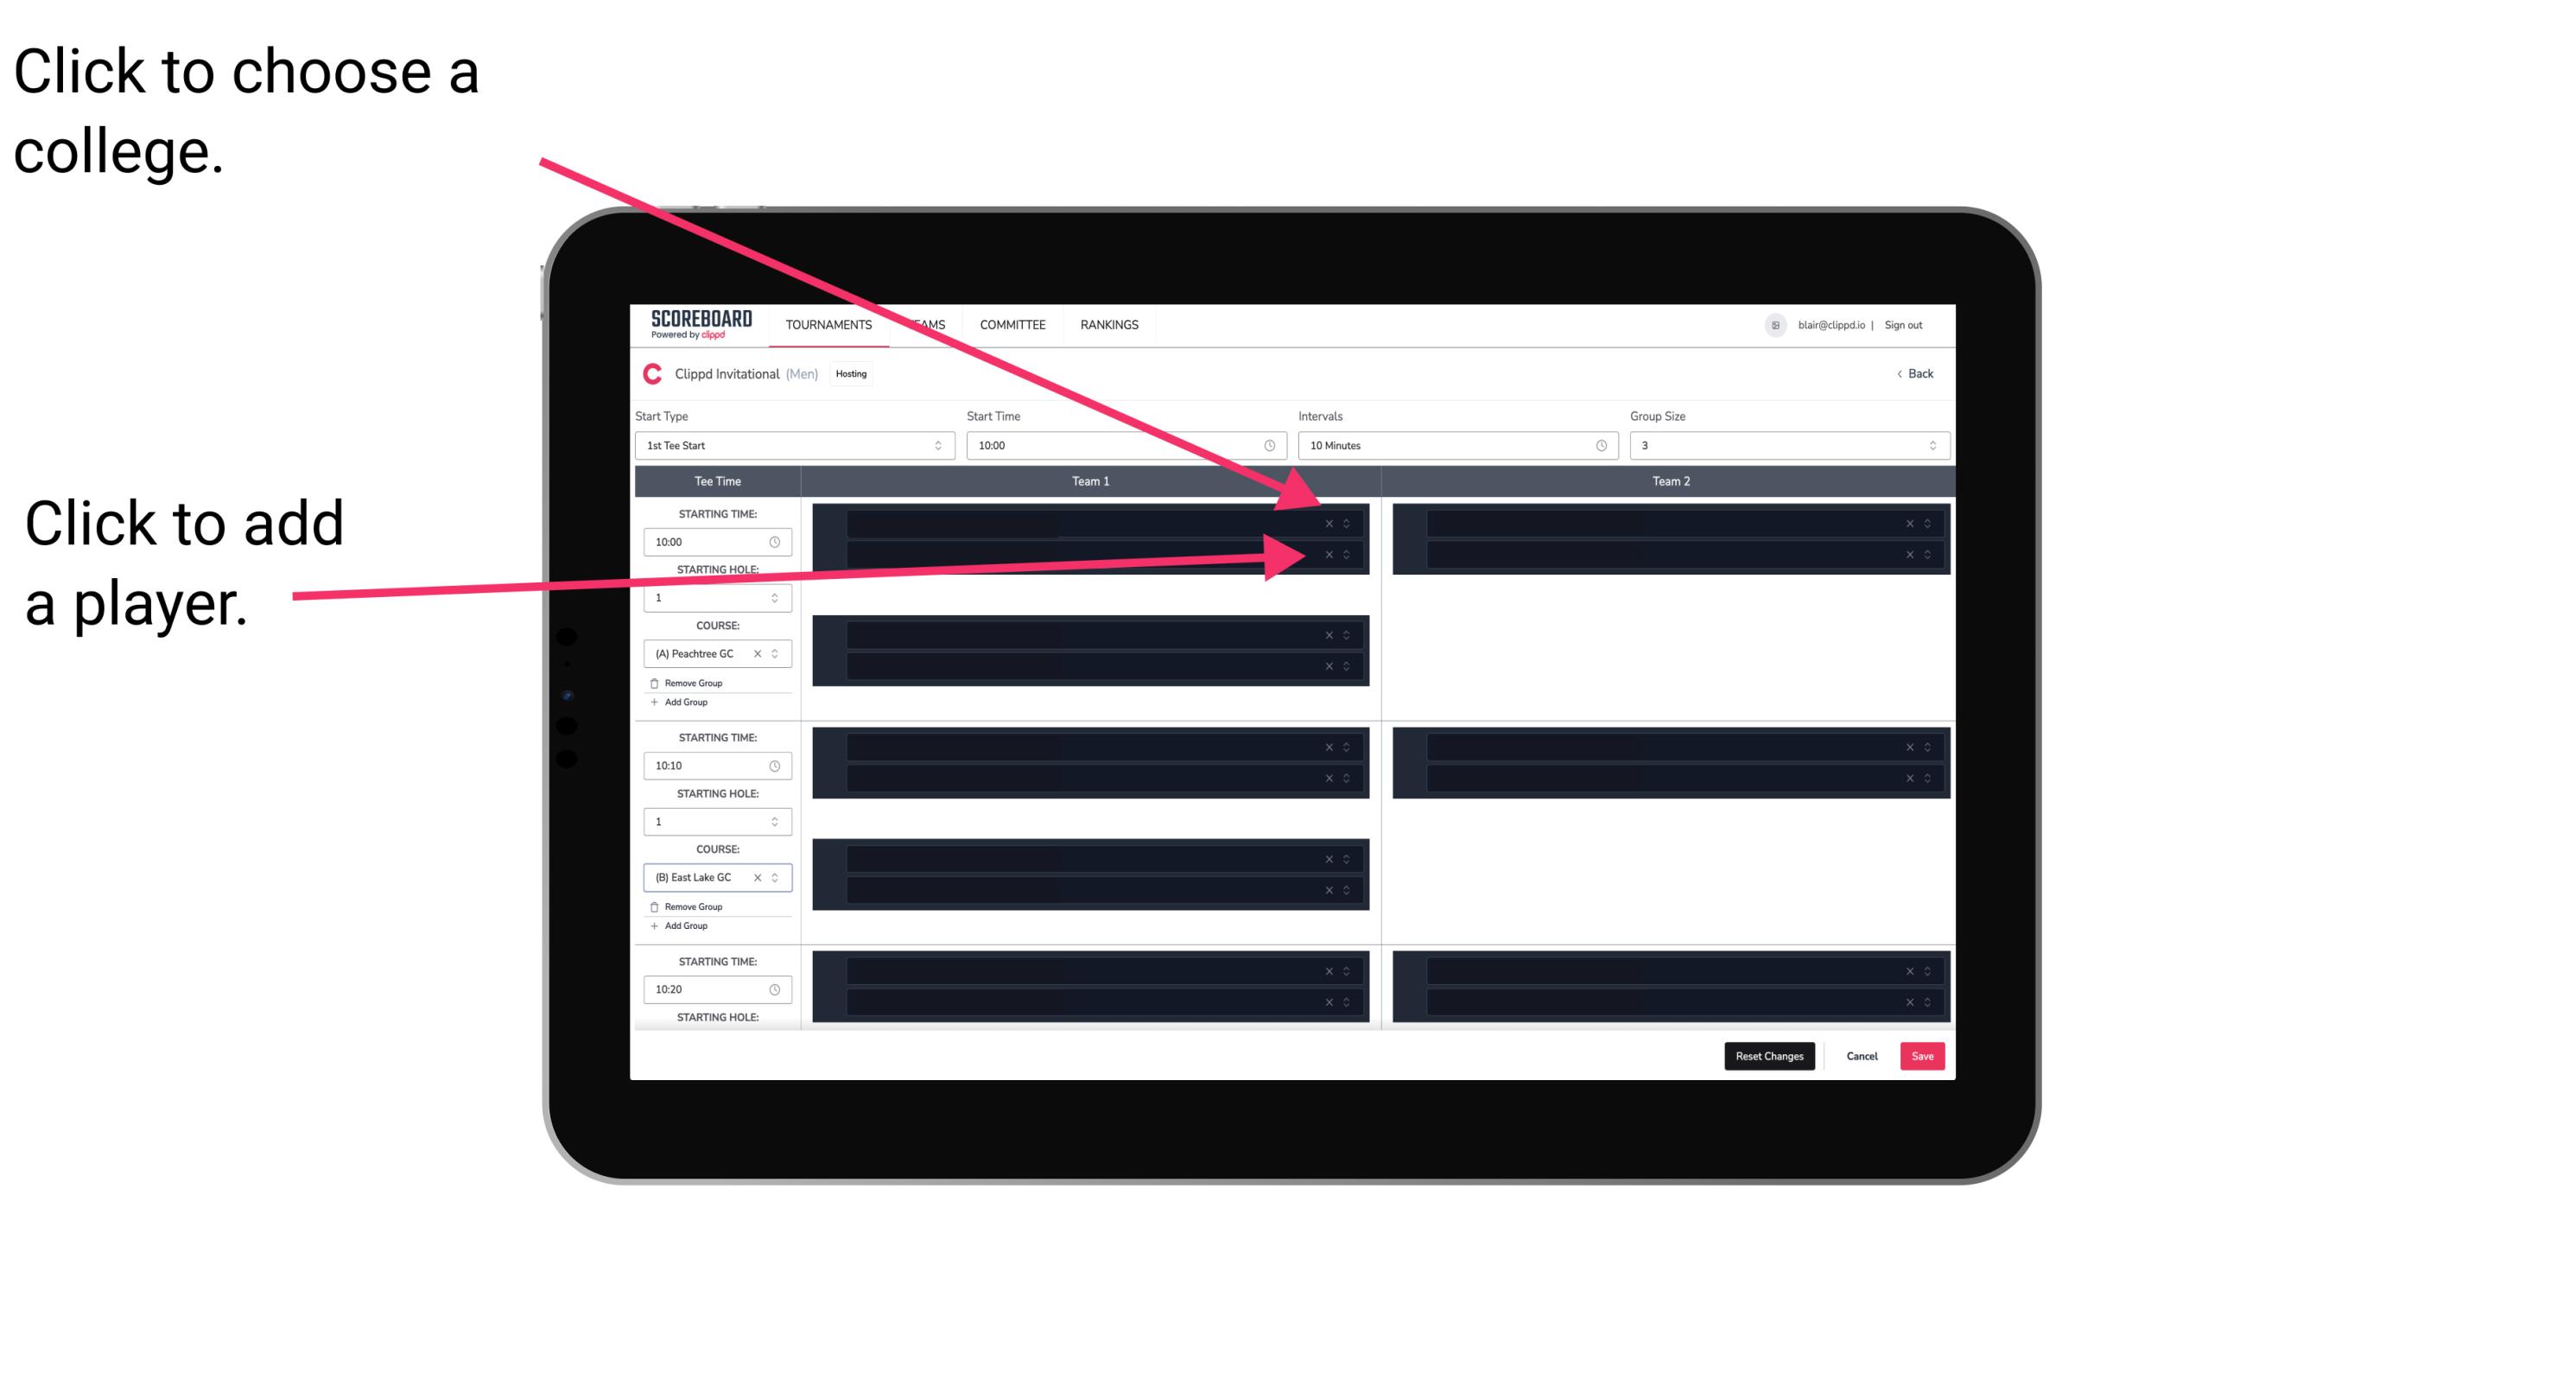Click the Back navigation link

1914,372
